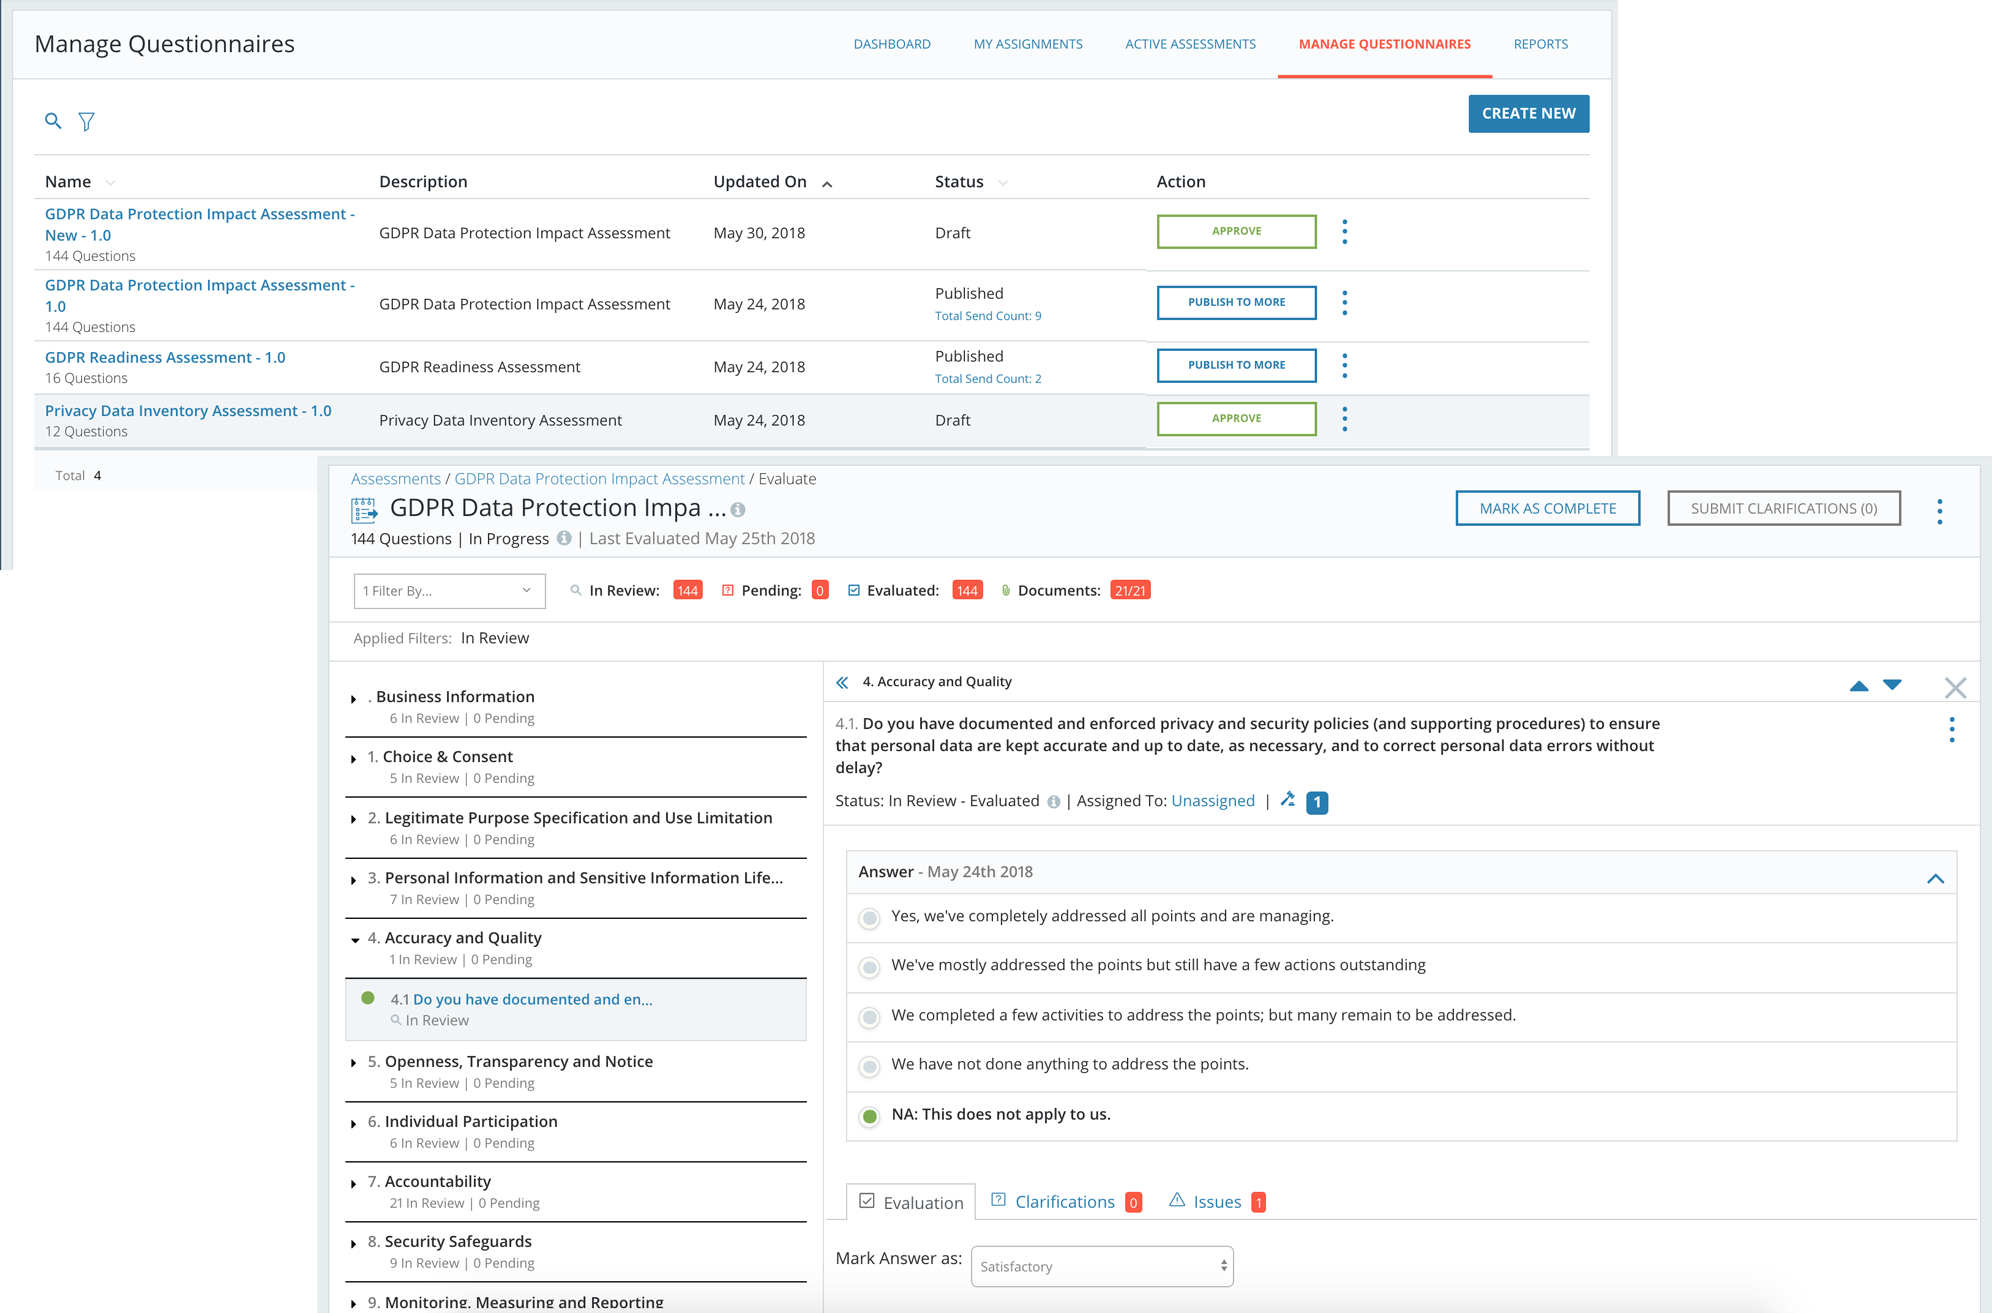Open Privacy Data Inventory Assessment - 1.0 link
Image resolution: width=1992 pixels, height=1313 pixels.
tap(188, 411)
